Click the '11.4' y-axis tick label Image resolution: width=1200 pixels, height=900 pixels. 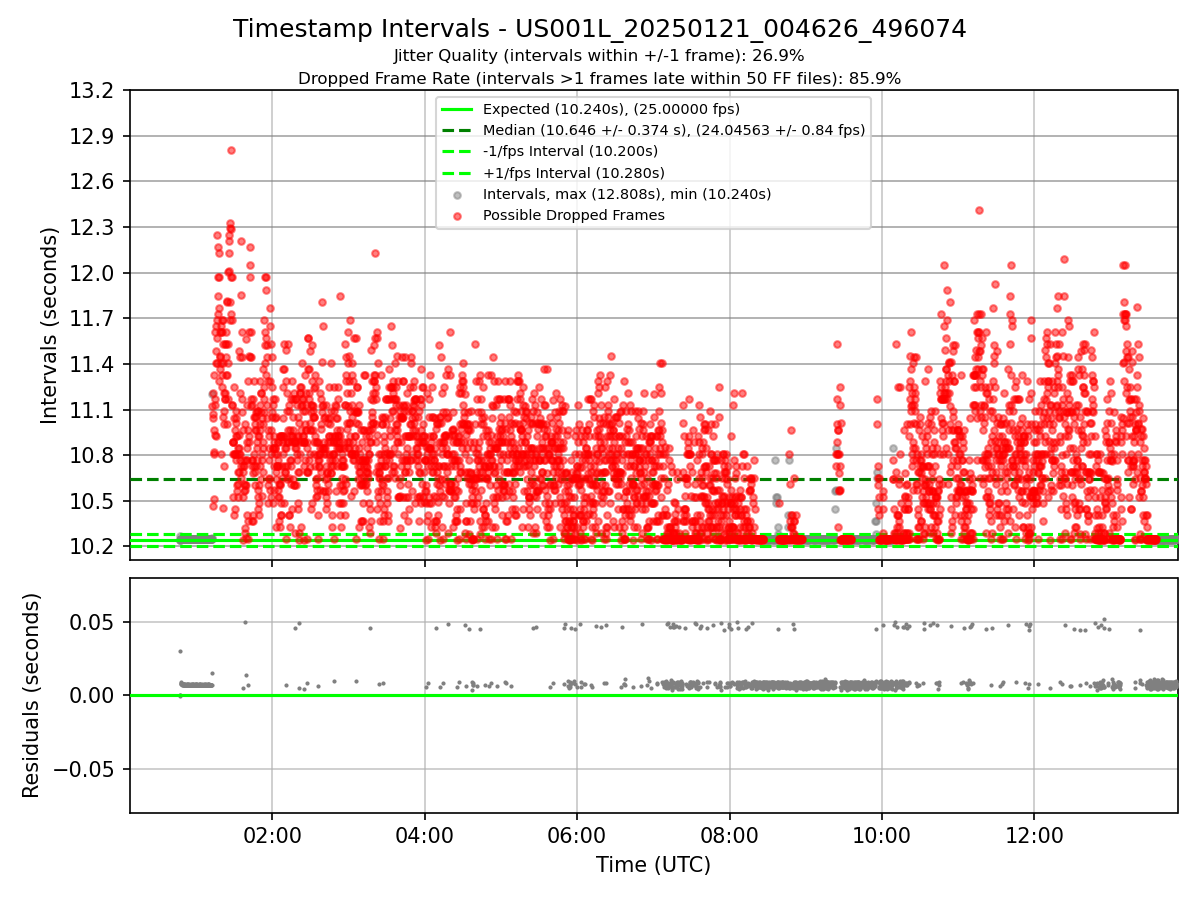point(93,364)
